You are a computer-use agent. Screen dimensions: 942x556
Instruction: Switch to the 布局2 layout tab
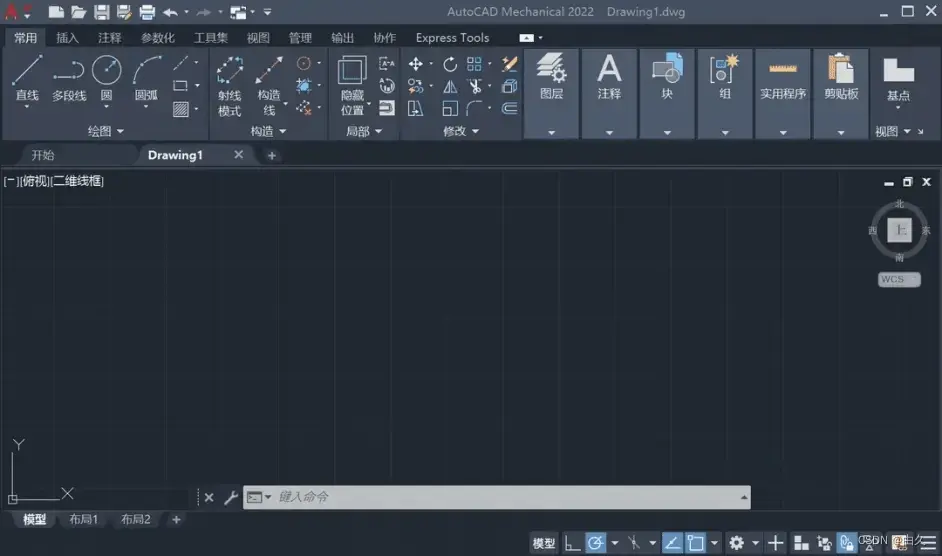tap(135, 519)
